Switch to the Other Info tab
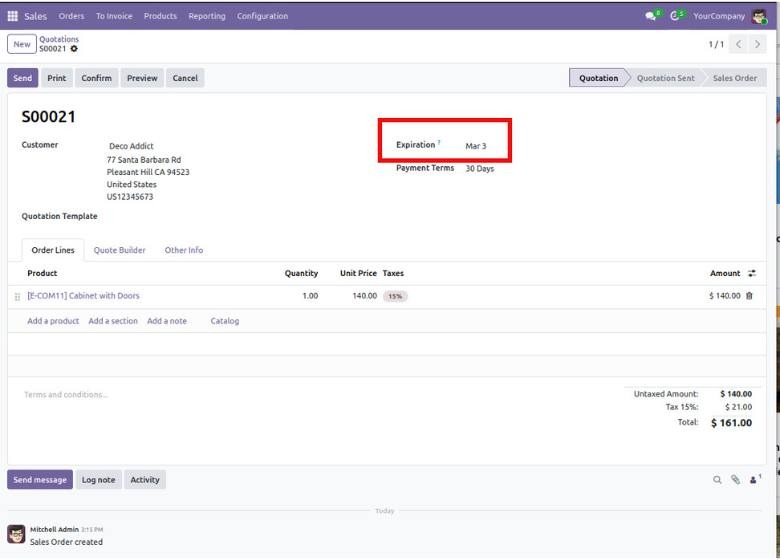The width and height of the screenshot is (780, 560). (184, 250)
